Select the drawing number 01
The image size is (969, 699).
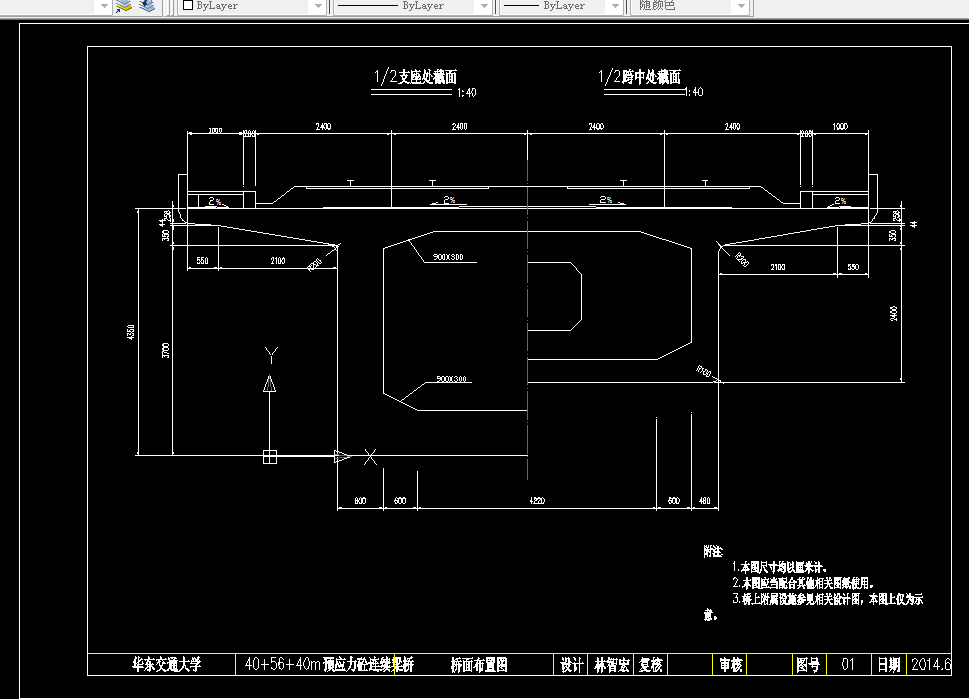pos(848,665)
